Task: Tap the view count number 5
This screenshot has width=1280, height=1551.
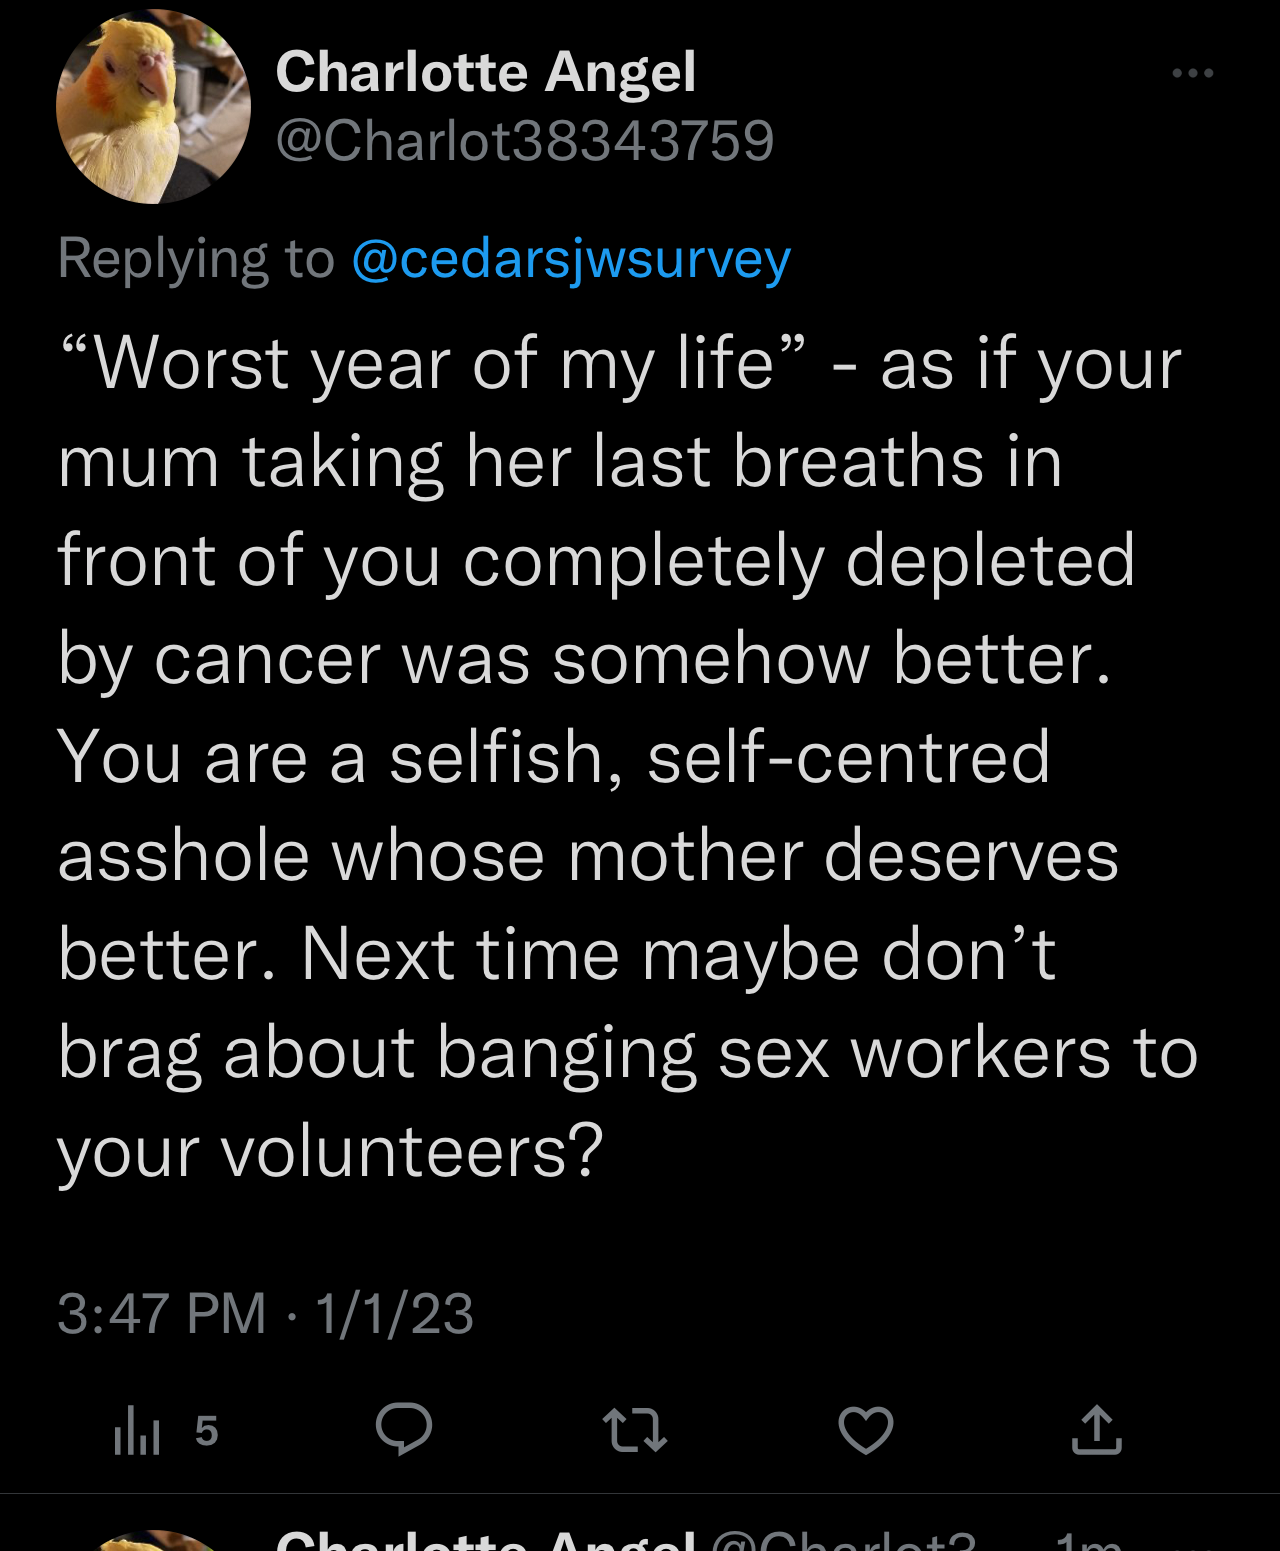Action: (207, 1431)
